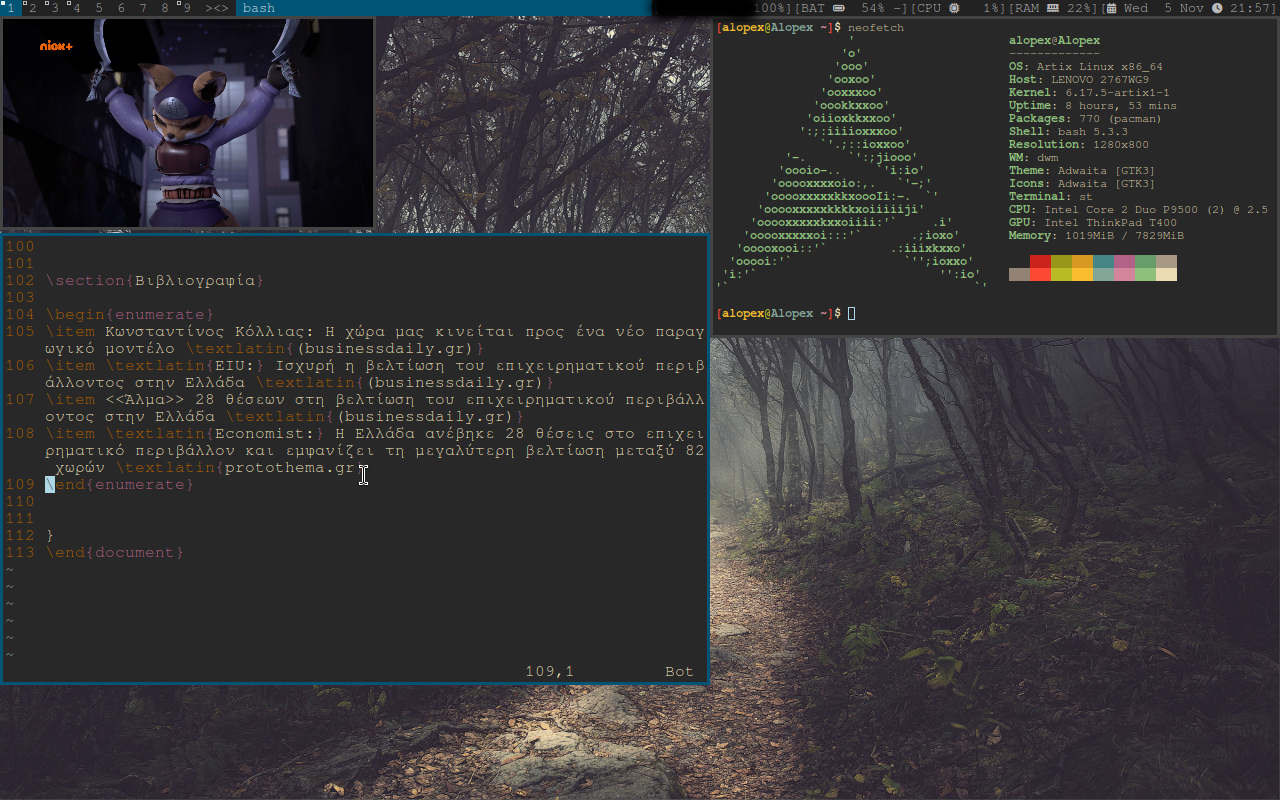This screenshot has height=800, width=1280.
Task: Click the Terminal: st line in neofetch
Action: coord(1049,197)
